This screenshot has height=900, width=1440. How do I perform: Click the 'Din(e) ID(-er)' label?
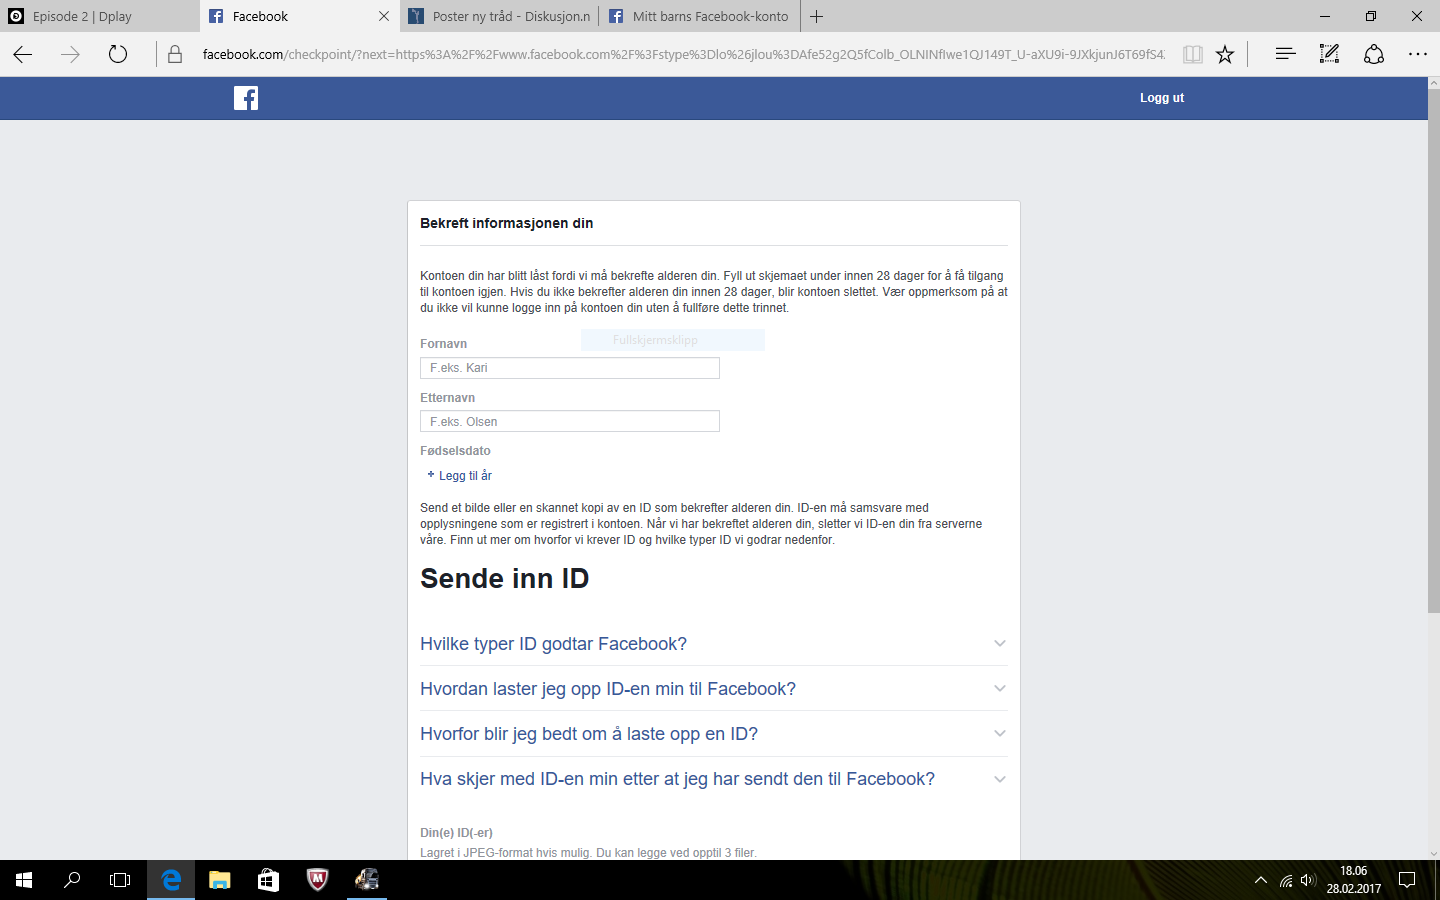[456, 833]
